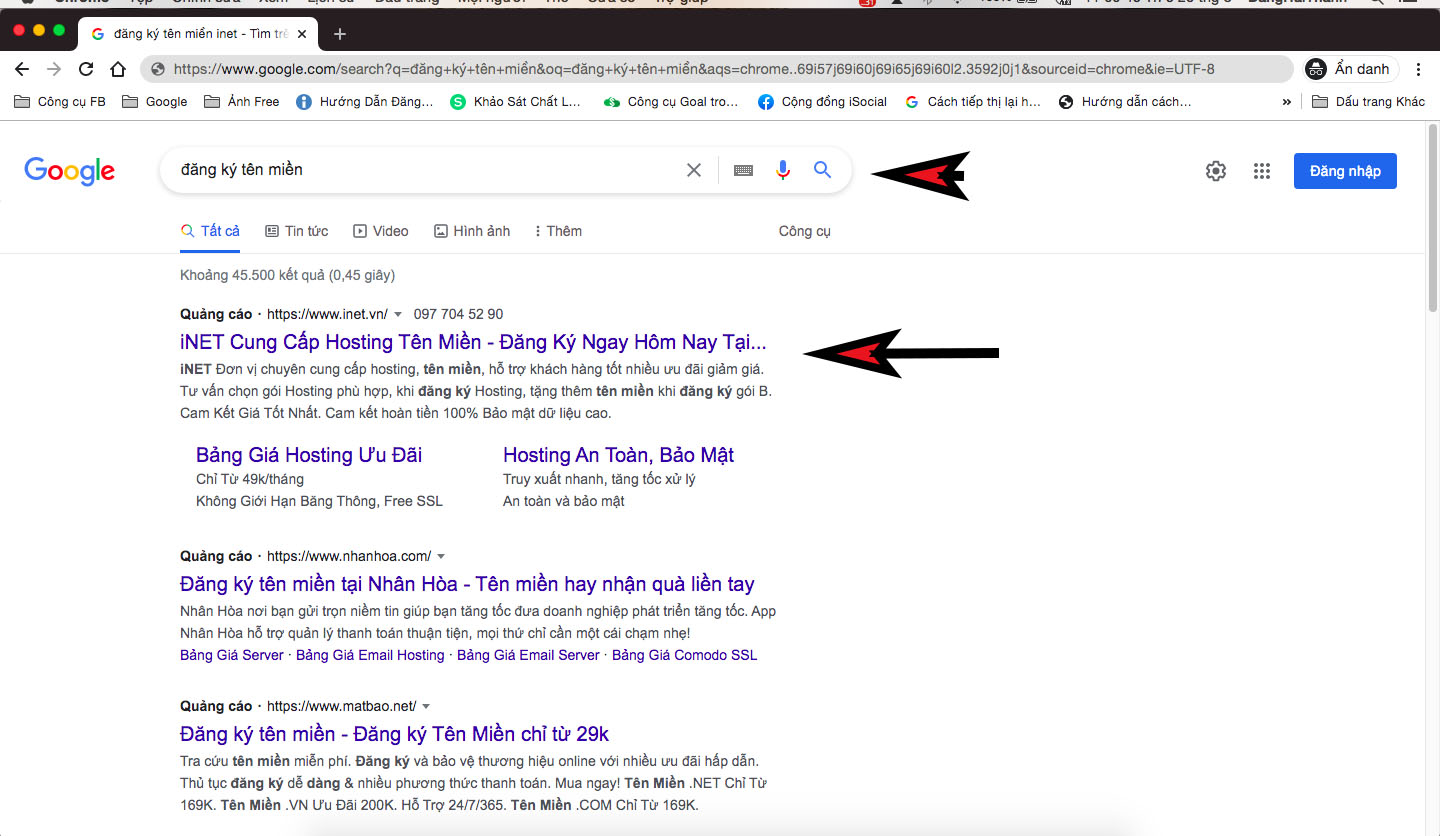Show hidden bookmarks with chevron

tap(1286, 102)
